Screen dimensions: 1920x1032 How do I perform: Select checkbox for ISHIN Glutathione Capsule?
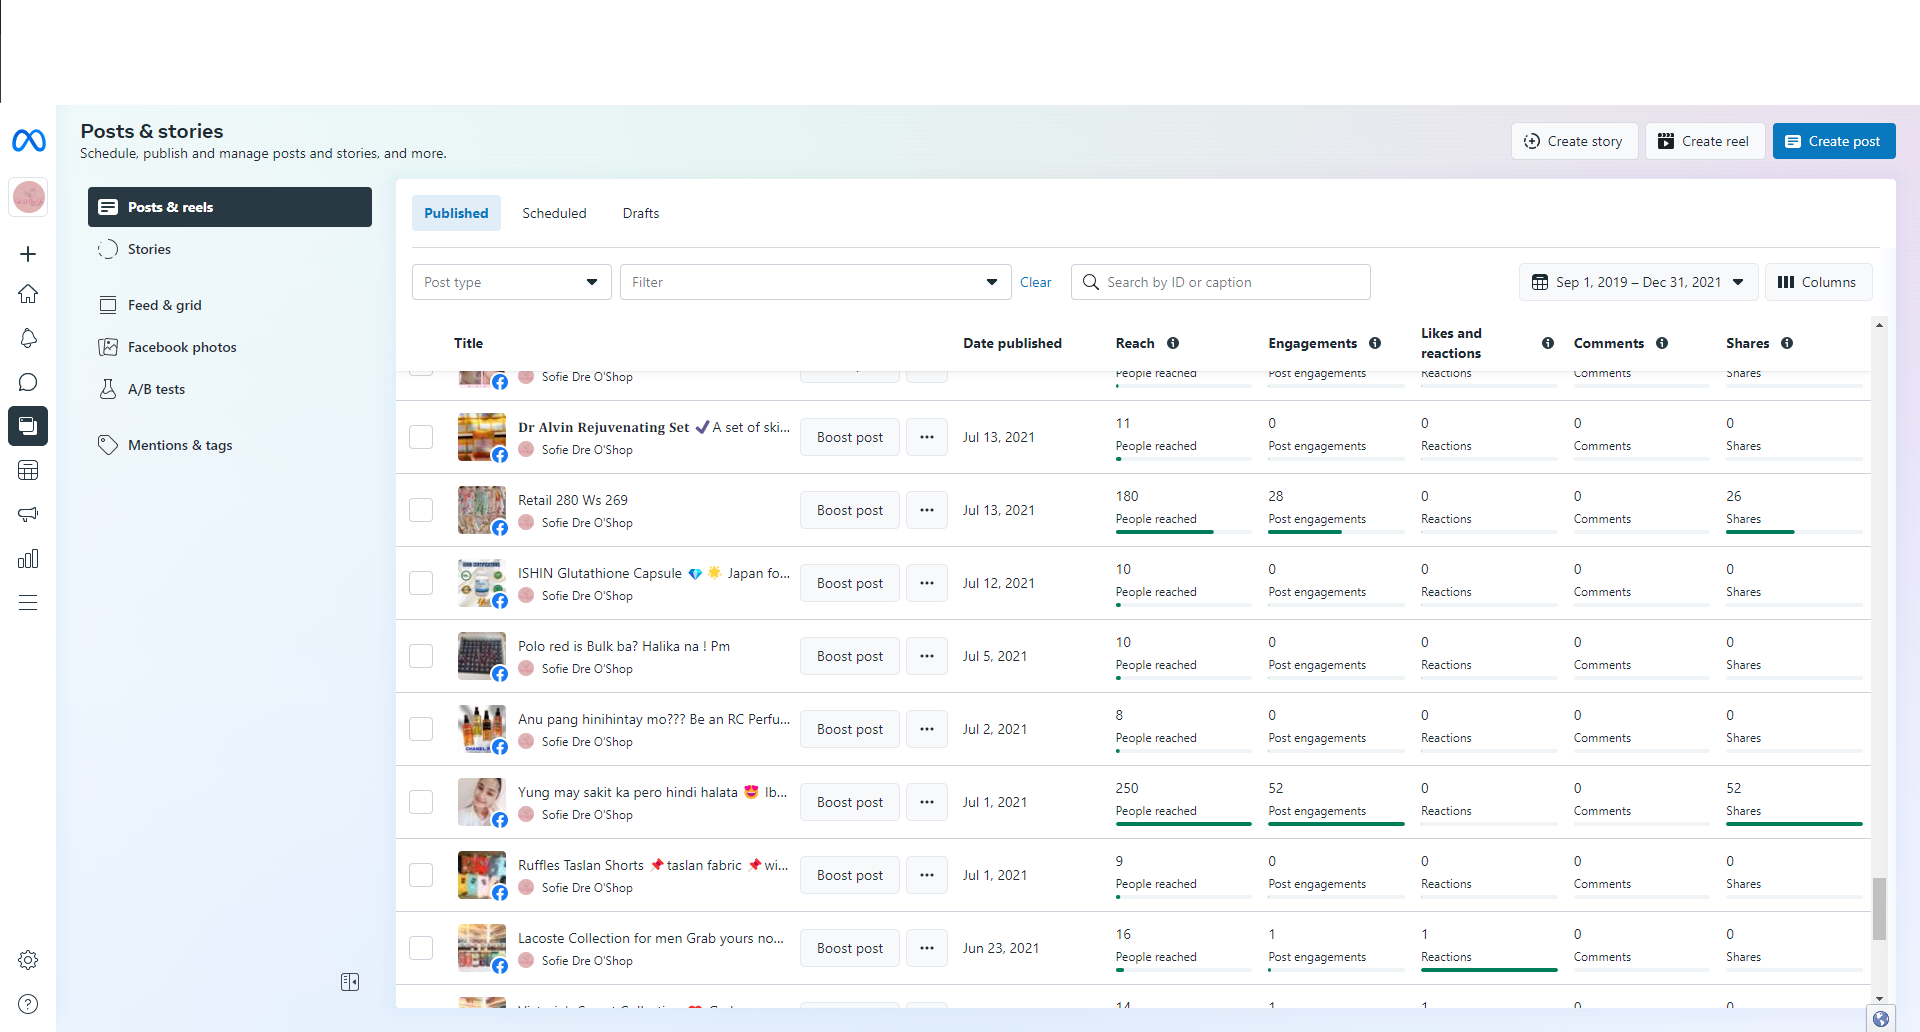421,583
